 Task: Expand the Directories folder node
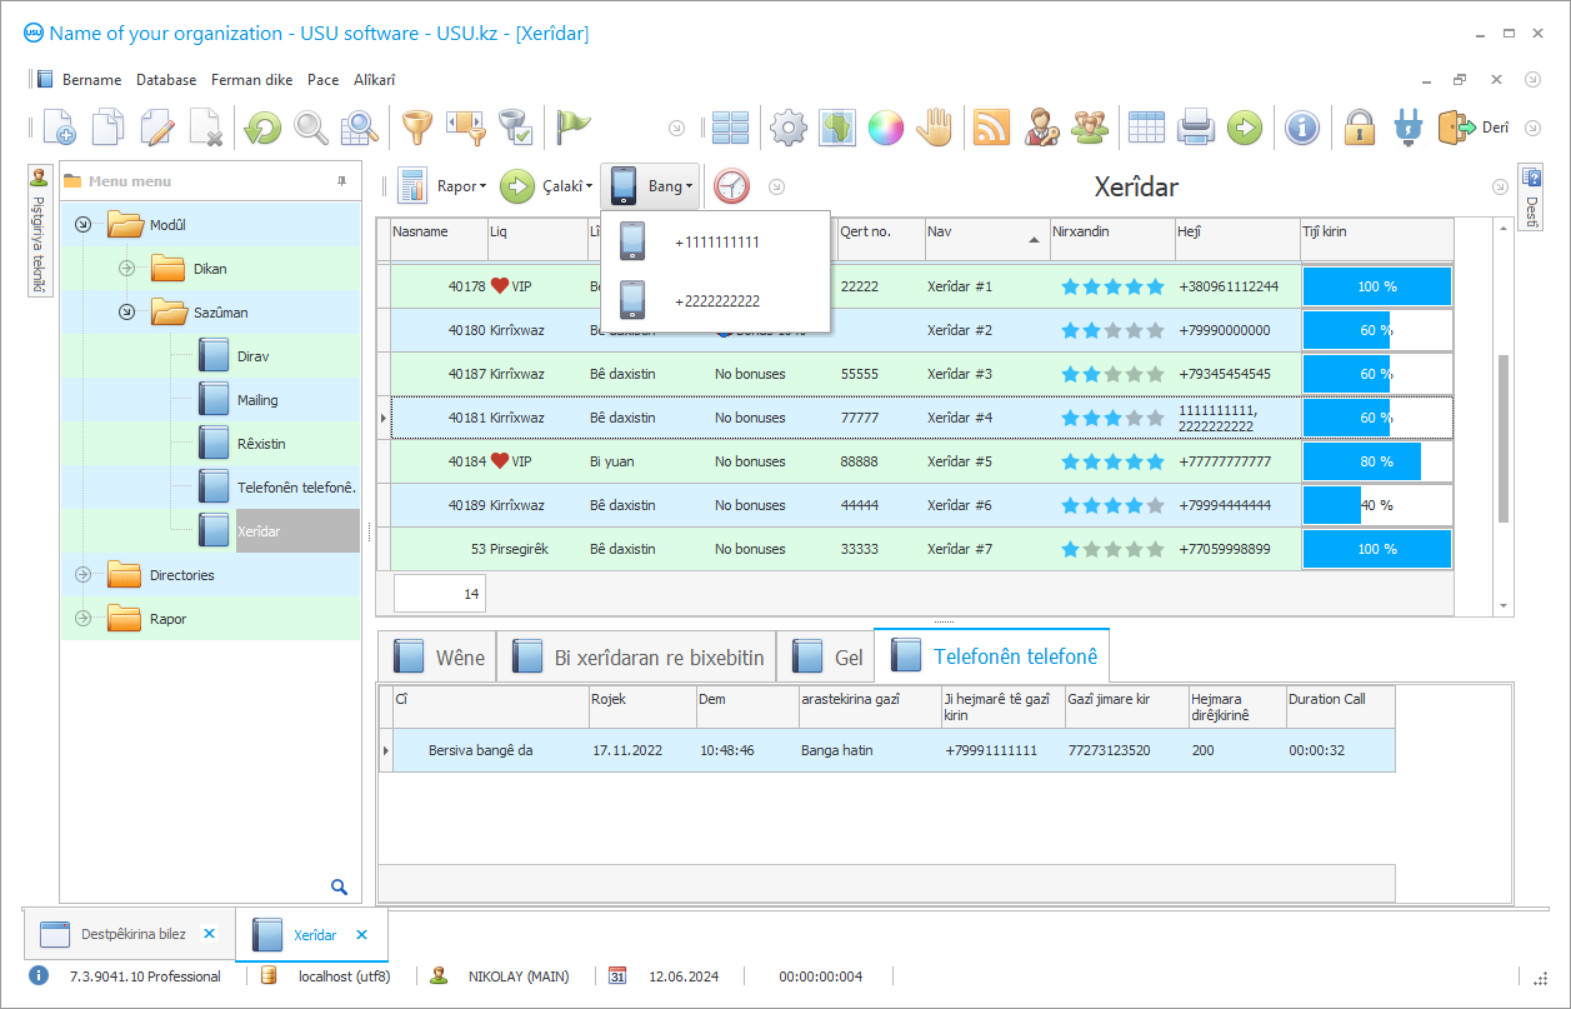point(83,575)
